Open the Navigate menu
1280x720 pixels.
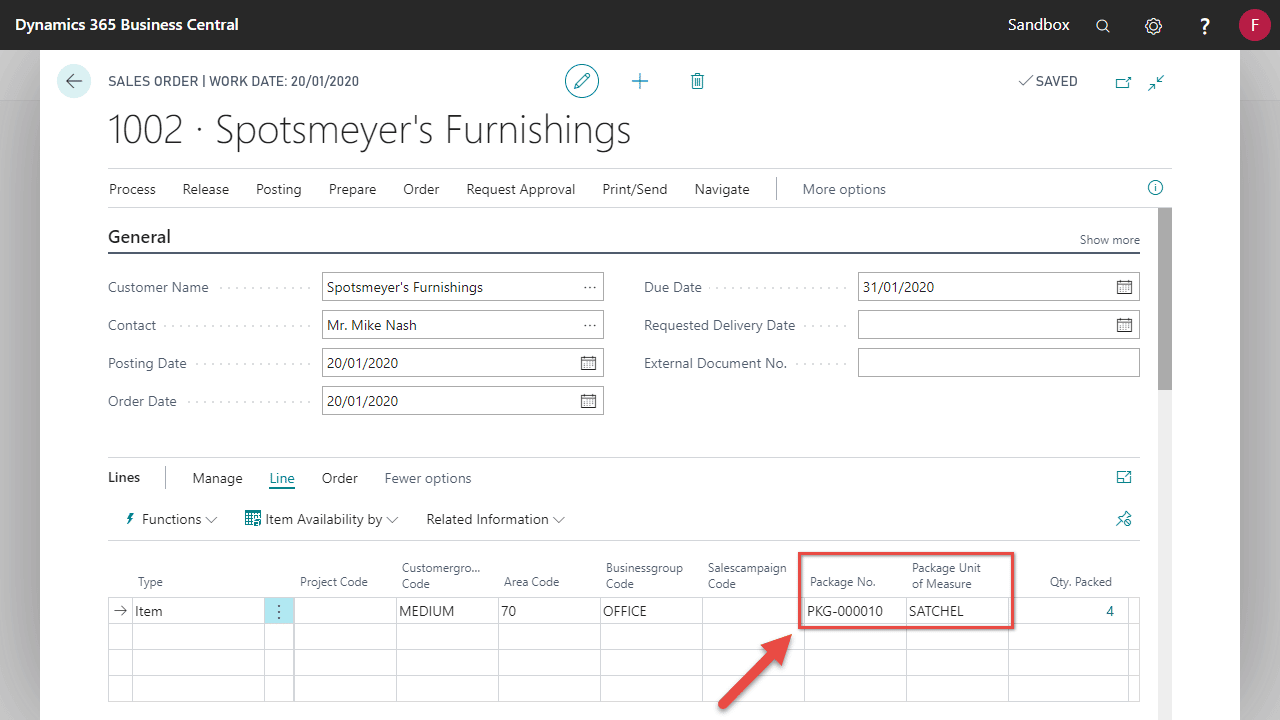click(722, 189)
